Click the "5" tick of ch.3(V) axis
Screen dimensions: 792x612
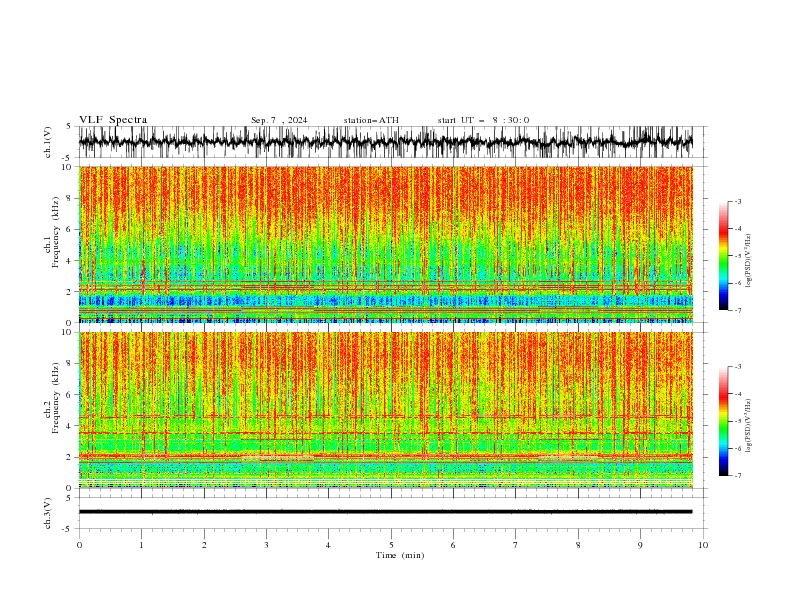69,498
